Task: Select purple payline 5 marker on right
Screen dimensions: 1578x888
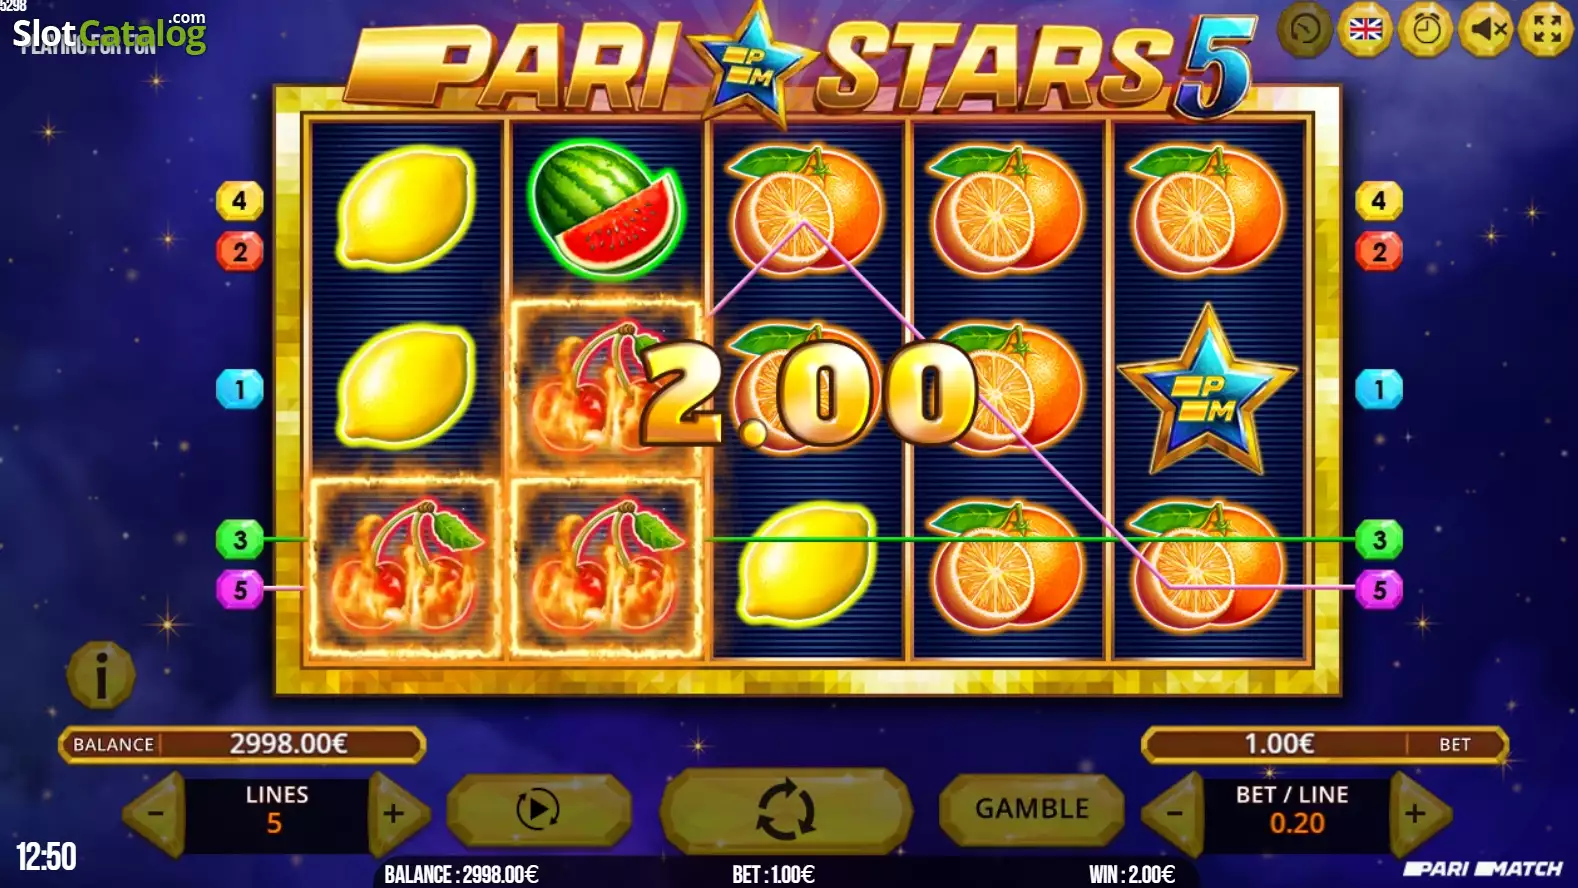Action: click(1379, 590)
